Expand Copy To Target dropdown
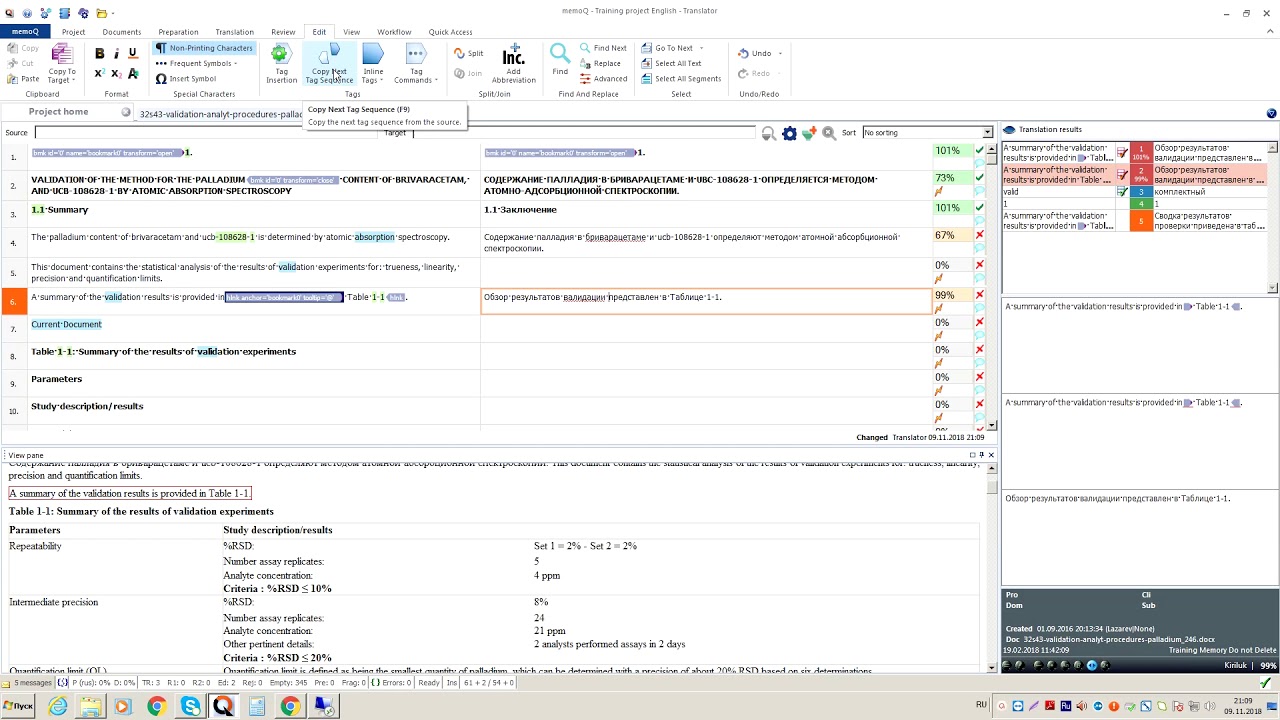Image resolution: width=1280 pixels, height=720 pixels. click(71, 80)
